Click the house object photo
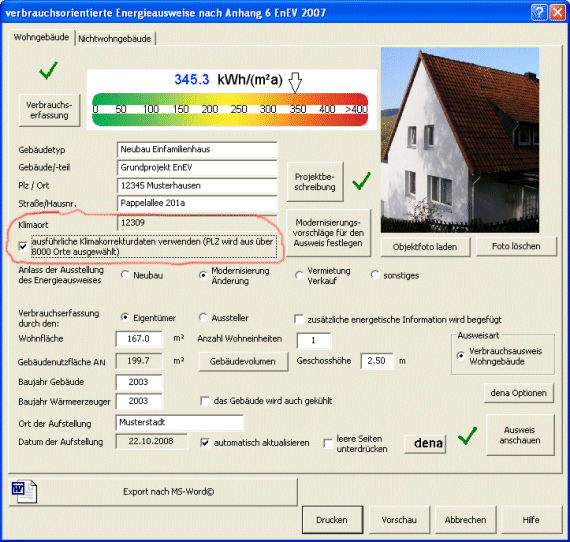This screenshot has width=570, height=542. point(460,140)
